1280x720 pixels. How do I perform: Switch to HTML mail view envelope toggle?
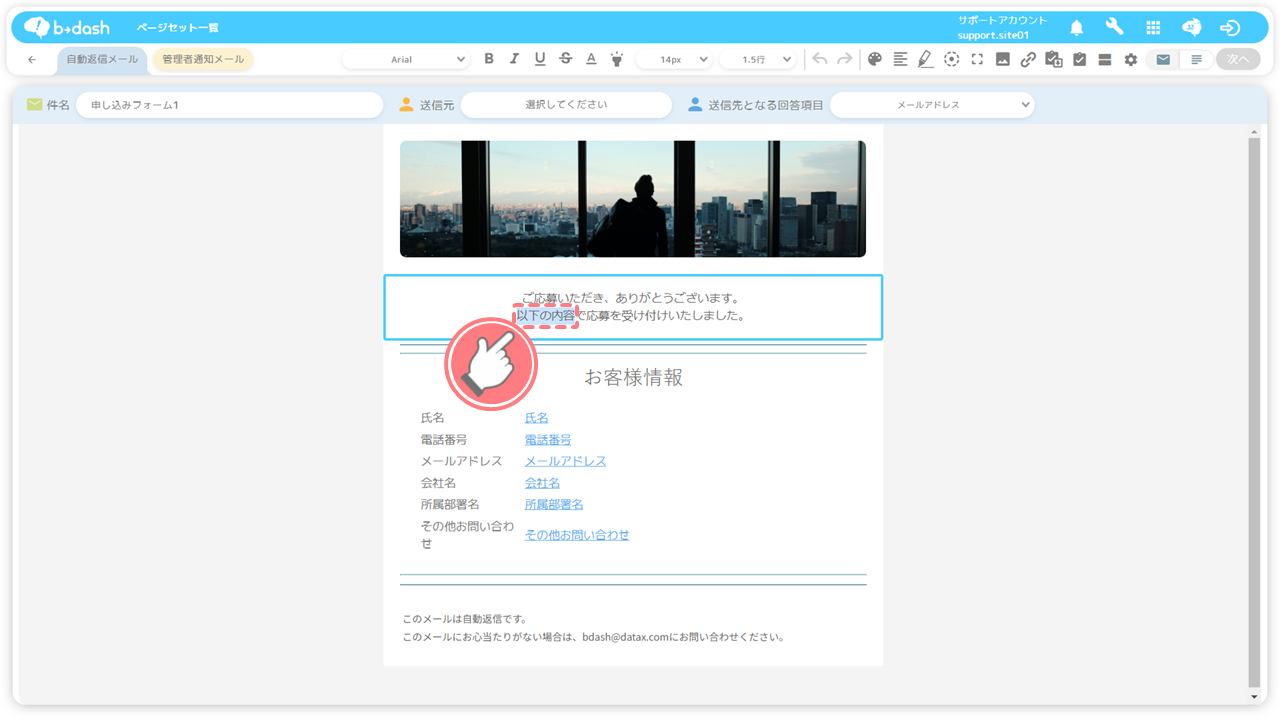click(1163, 59)
